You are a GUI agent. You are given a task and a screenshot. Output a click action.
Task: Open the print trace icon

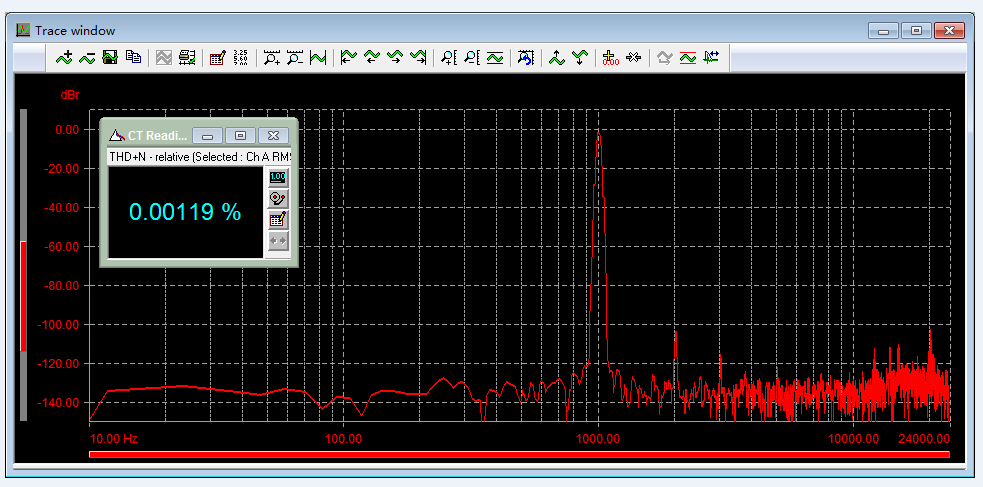point(187,58)
